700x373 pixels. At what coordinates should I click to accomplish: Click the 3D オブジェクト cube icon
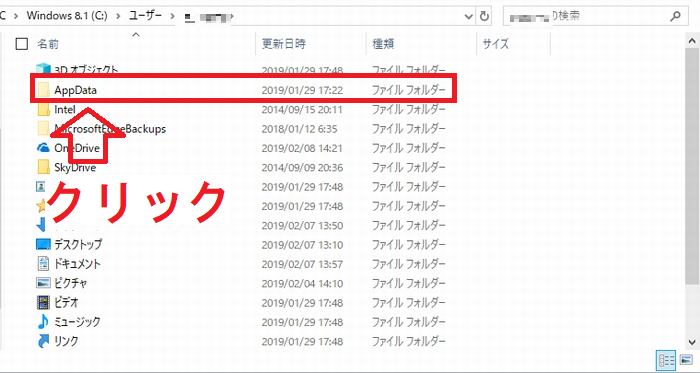coord(43,69)
